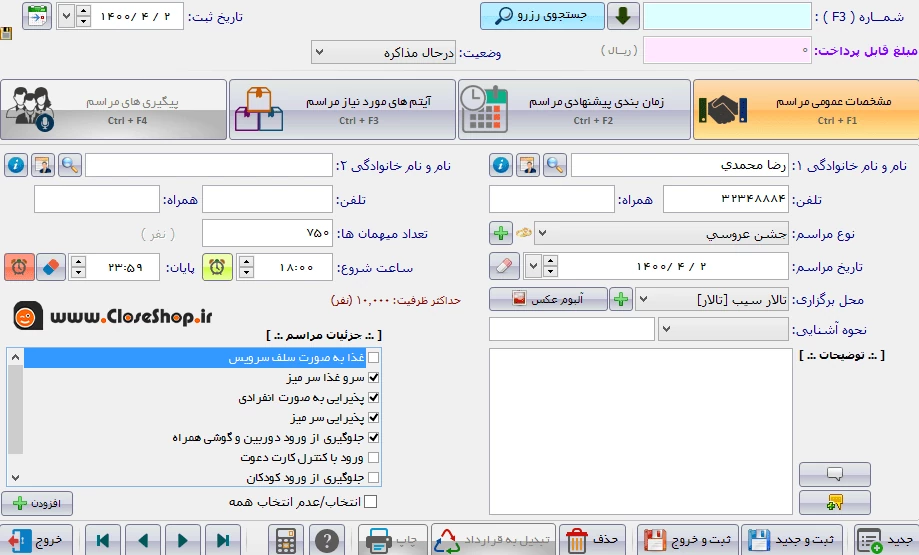Uncheck 'پذیرایی سر میز' checkbox

click(373, 417)
